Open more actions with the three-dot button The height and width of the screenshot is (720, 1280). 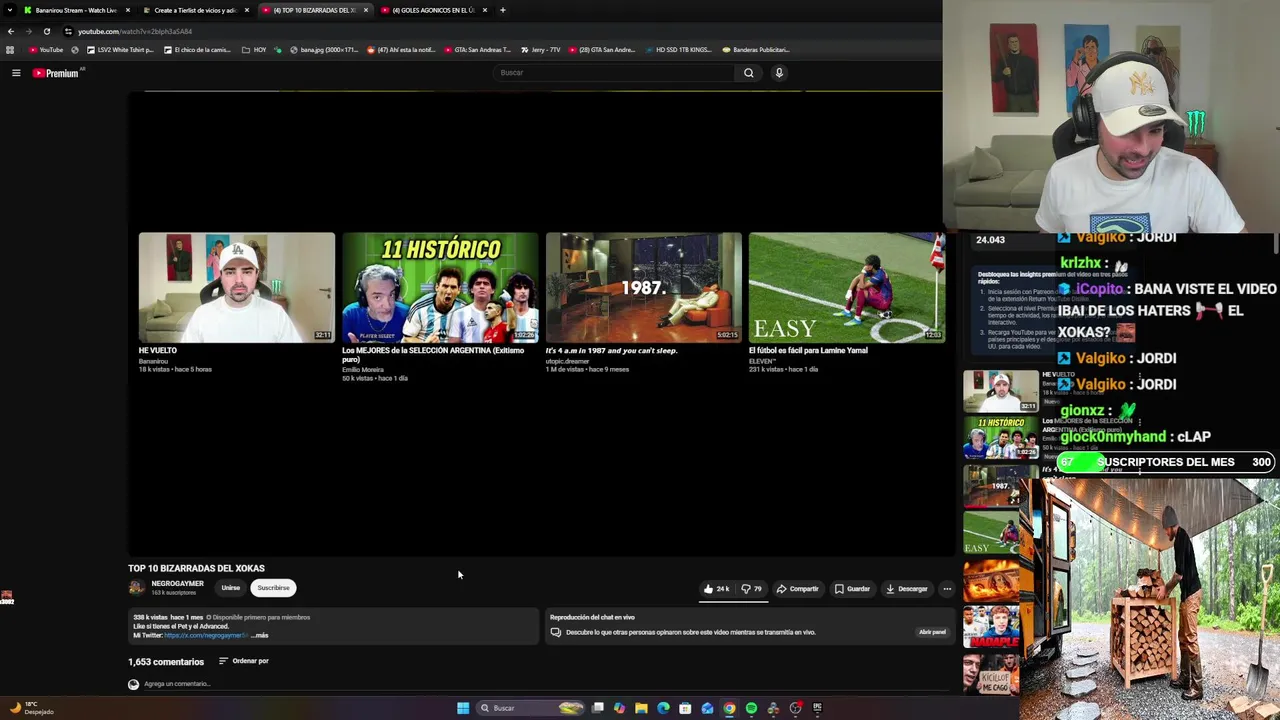(947, 589)
